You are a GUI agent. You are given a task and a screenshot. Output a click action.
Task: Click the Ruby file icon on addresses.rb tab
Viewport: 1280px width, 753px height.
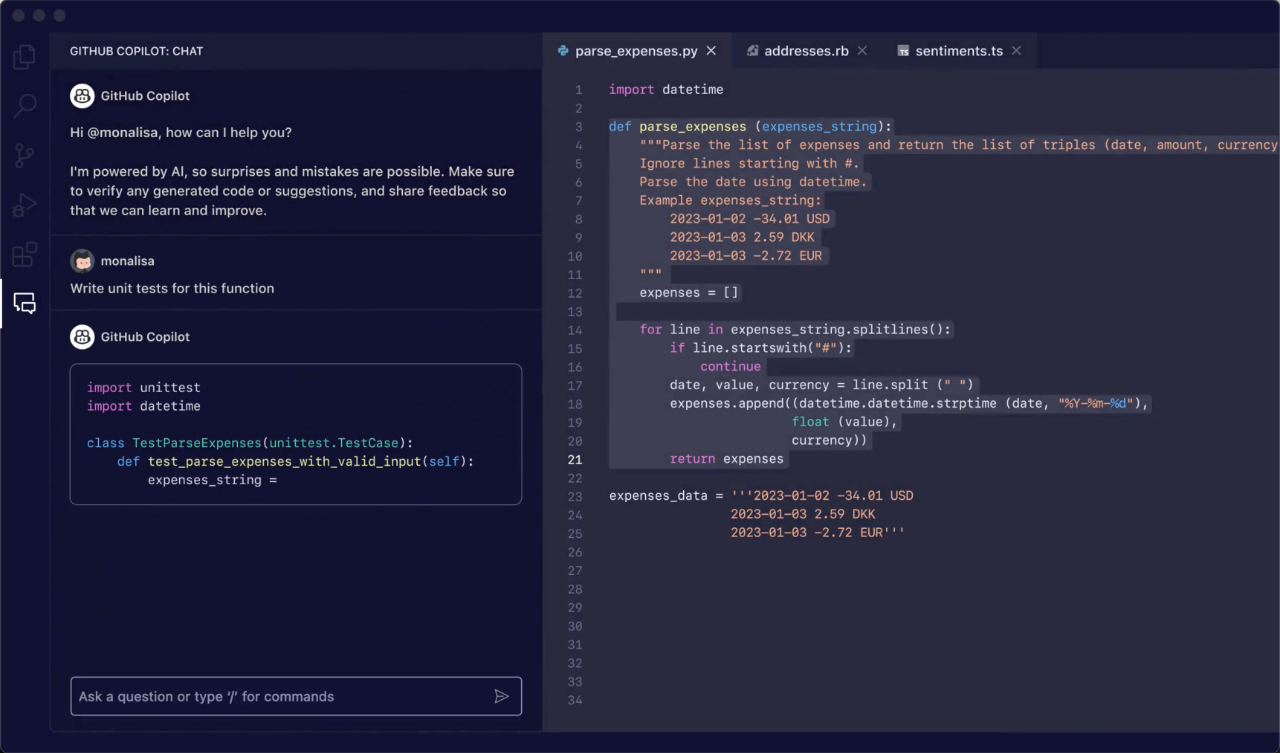pyautogui.click(x=753, y=51)
